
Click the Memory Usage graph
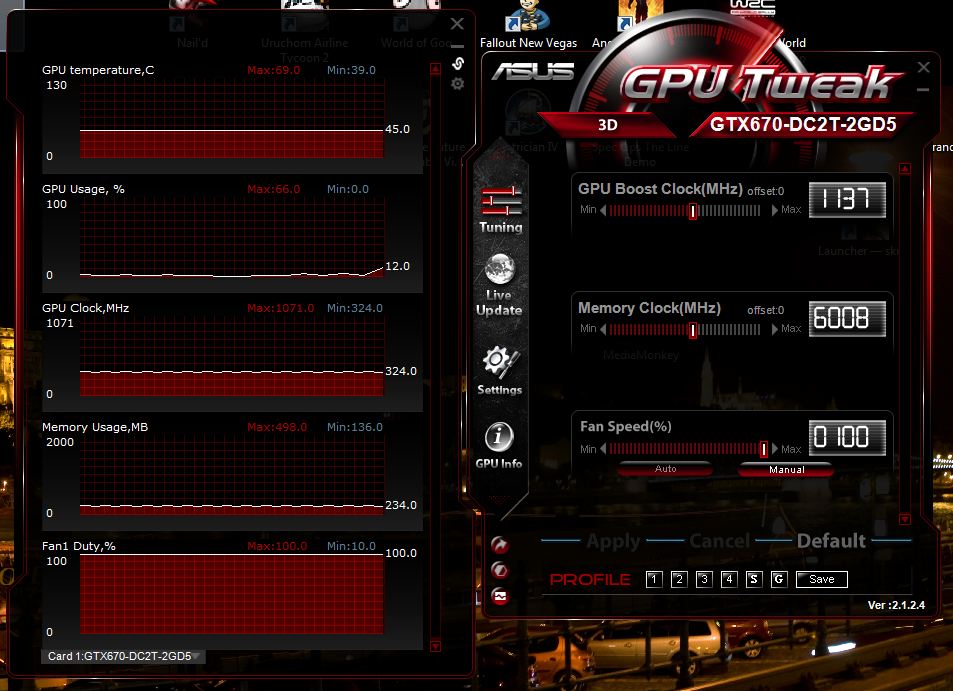pos(232,477)
